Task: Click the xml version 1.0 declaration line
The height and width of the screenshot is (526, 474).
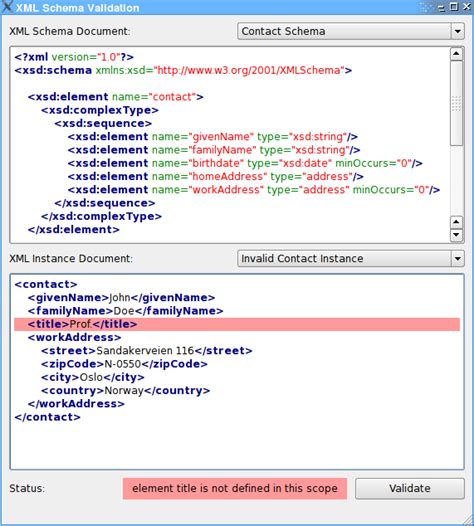Action: 74,57
